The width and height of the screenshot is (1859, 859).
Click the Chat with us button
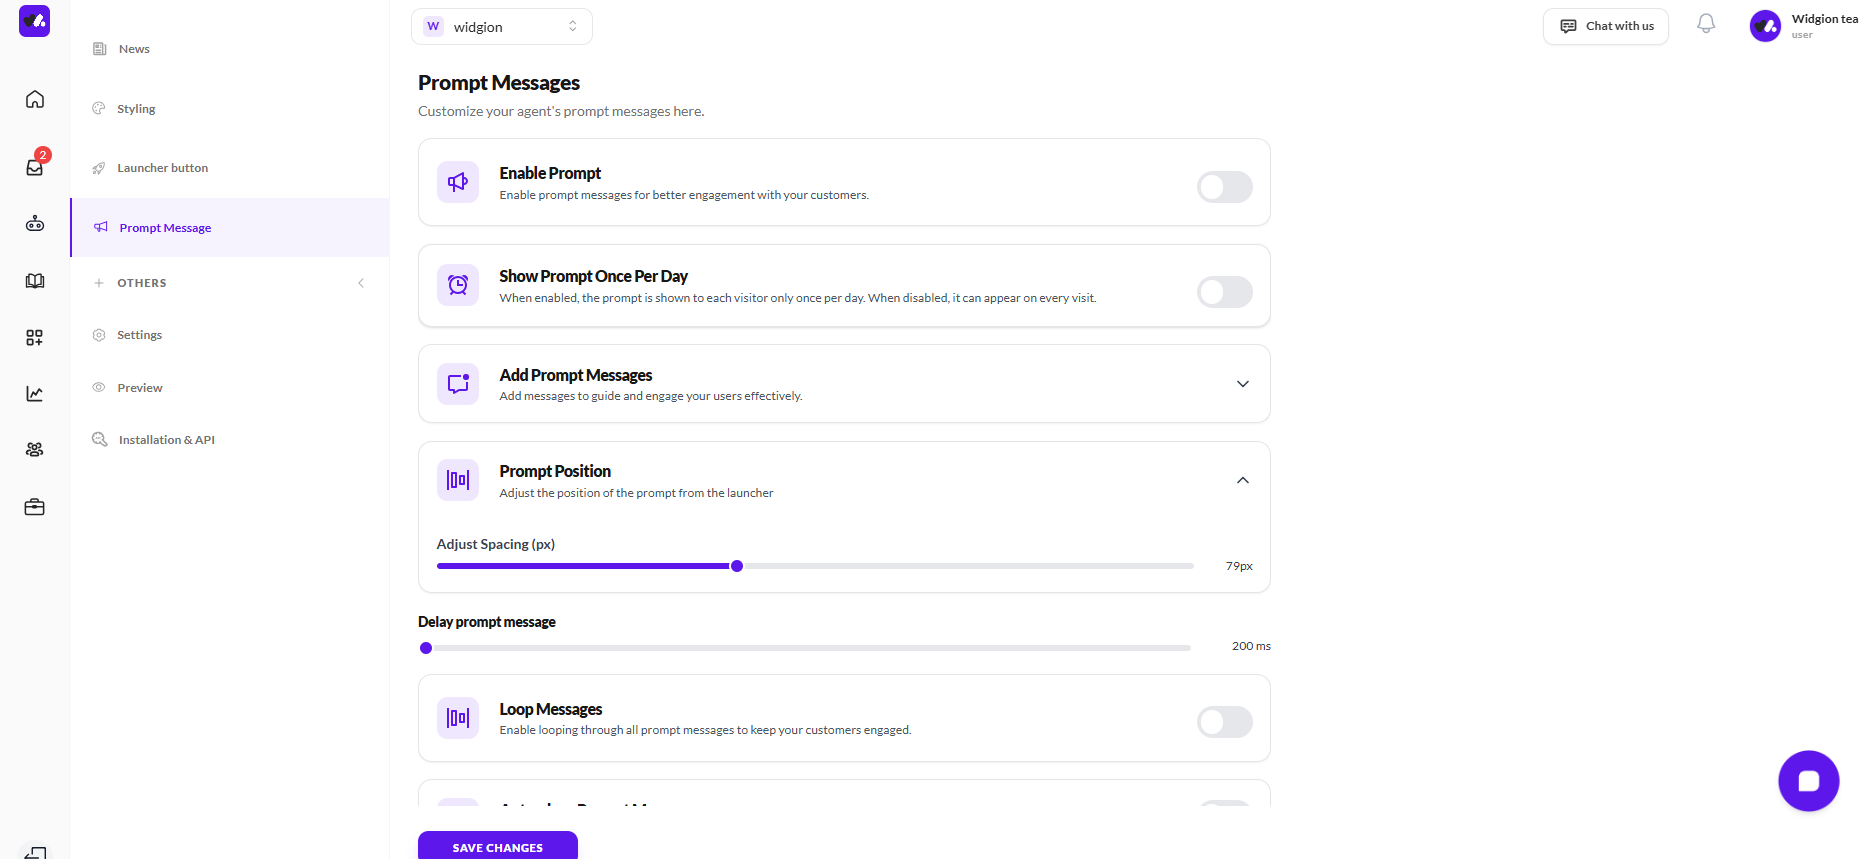point(1606,26)
